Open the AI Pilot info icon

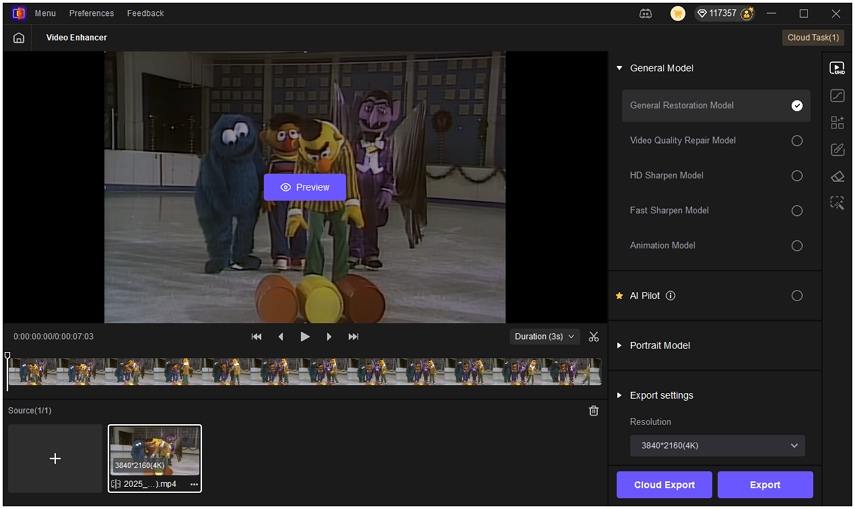click(x=671, y=295)
